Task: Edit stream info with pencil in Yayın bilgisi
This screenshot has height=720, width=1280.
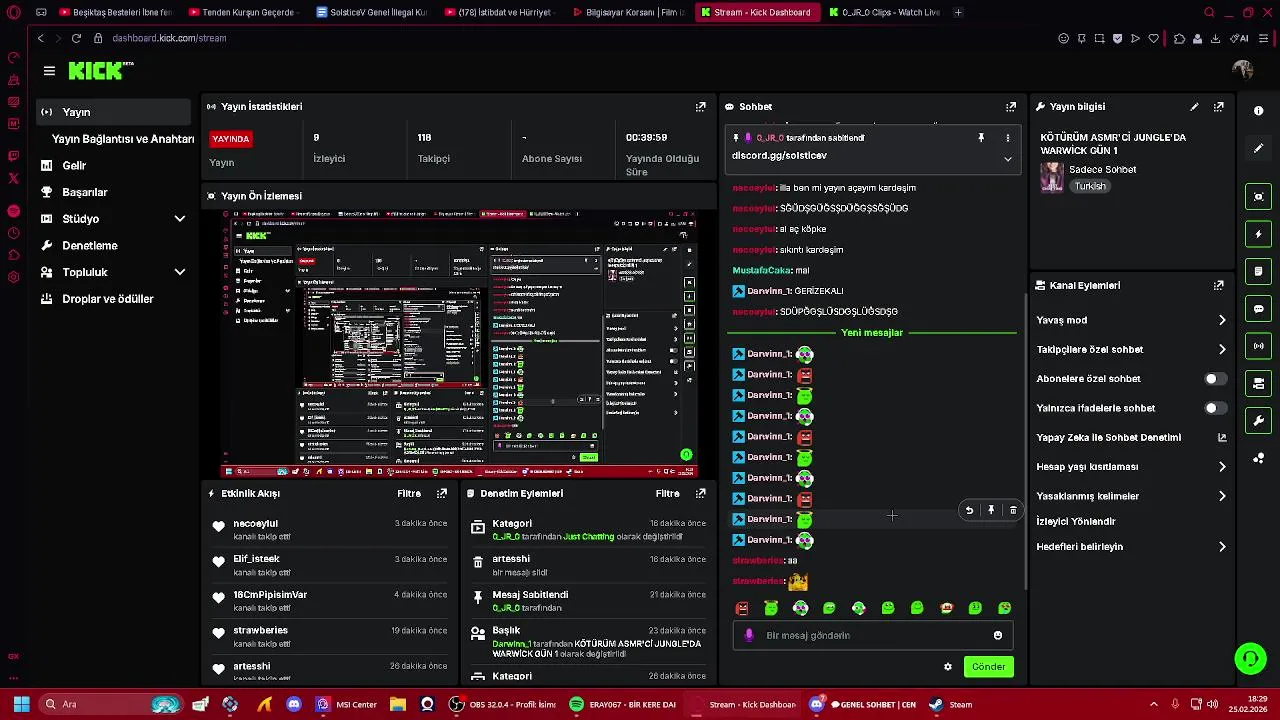Action: [1194, 106]
